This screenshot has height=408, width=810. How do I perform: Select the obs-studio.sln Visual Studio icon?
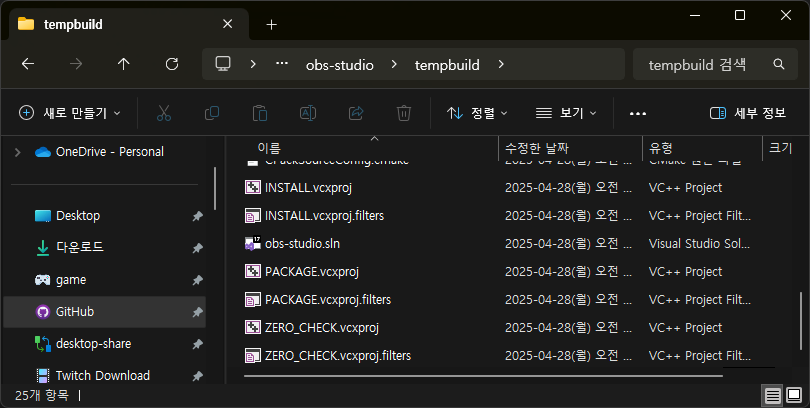pos(253,243)
